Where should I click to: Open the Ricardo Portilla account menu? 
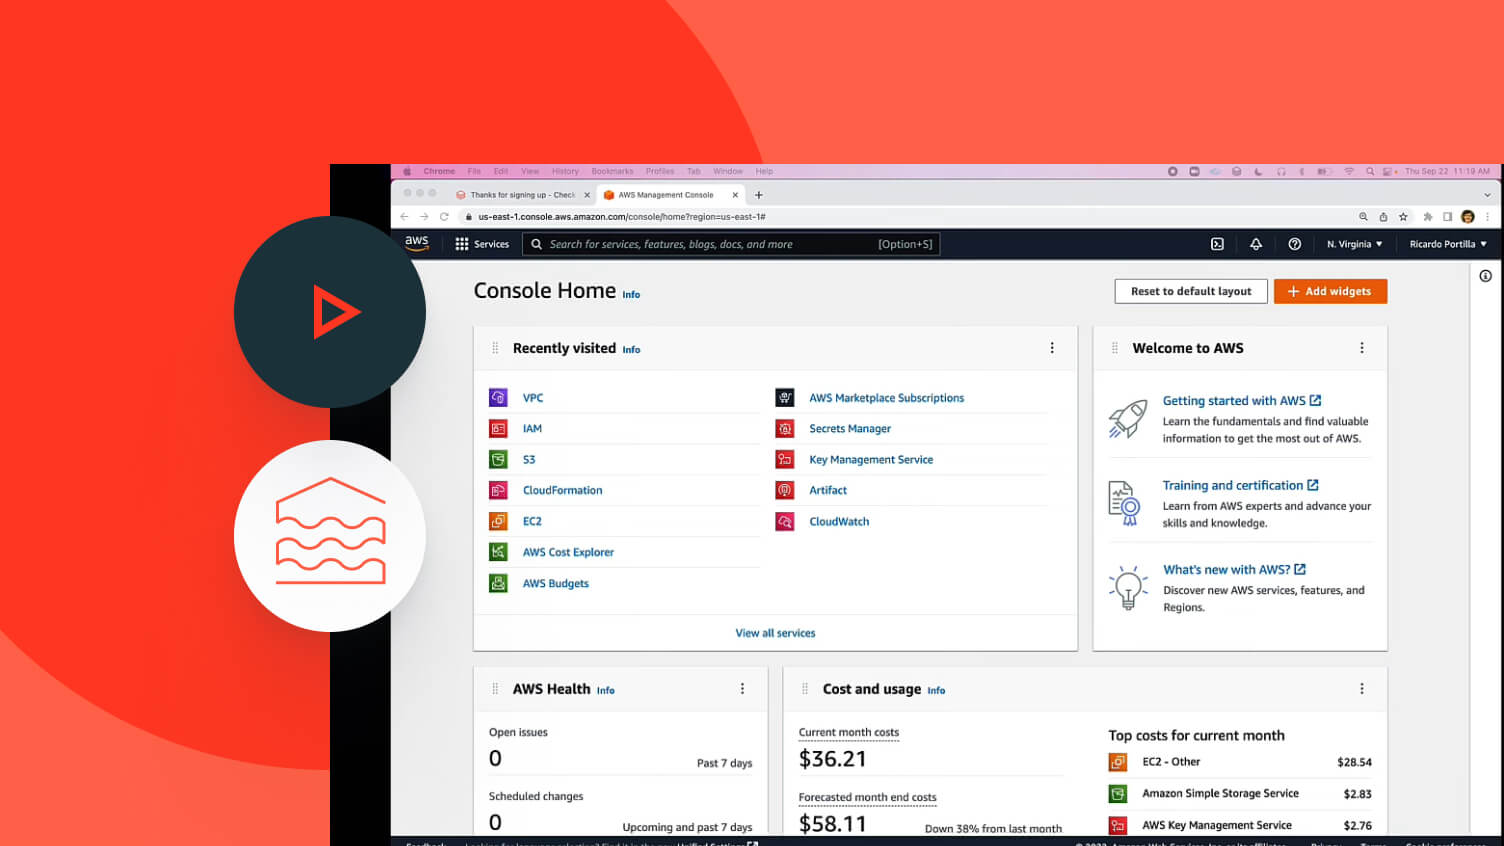click(1448, 244)
